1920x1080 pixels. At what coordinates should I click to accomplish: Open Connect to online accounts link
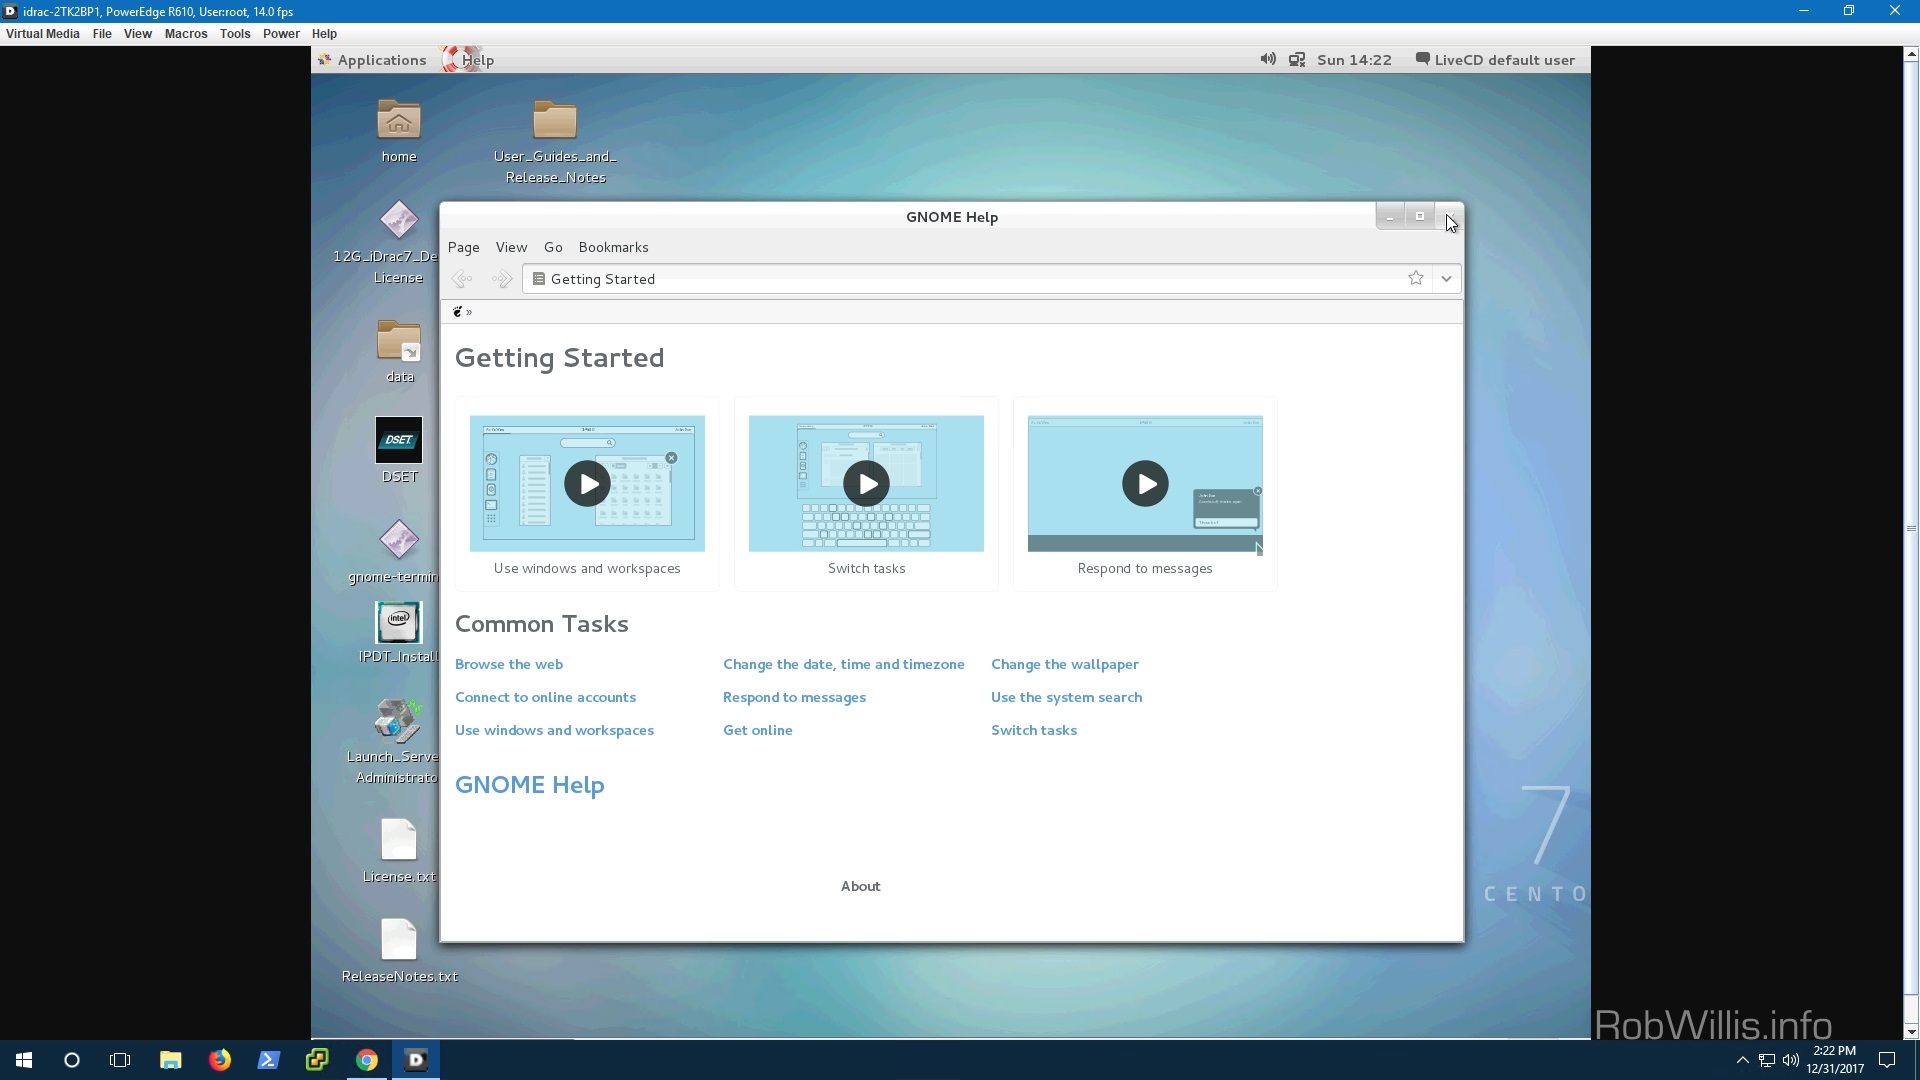[545, 697]
